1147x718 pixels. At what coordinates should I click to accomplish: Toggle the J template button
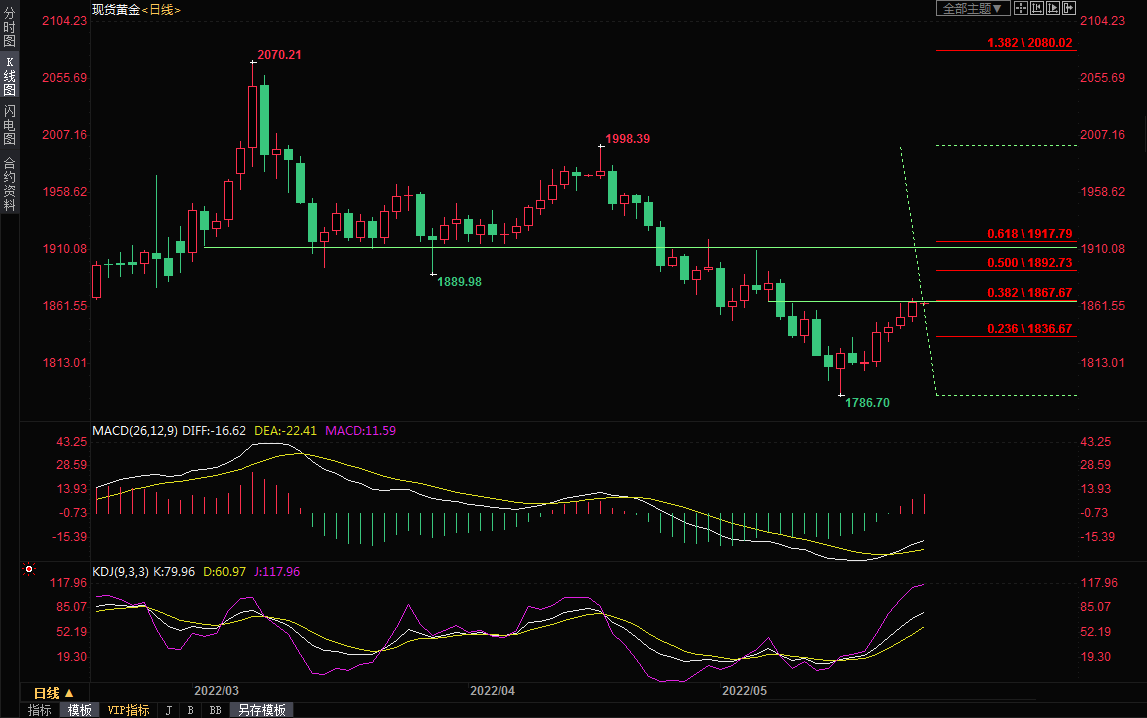click(168, 710)
